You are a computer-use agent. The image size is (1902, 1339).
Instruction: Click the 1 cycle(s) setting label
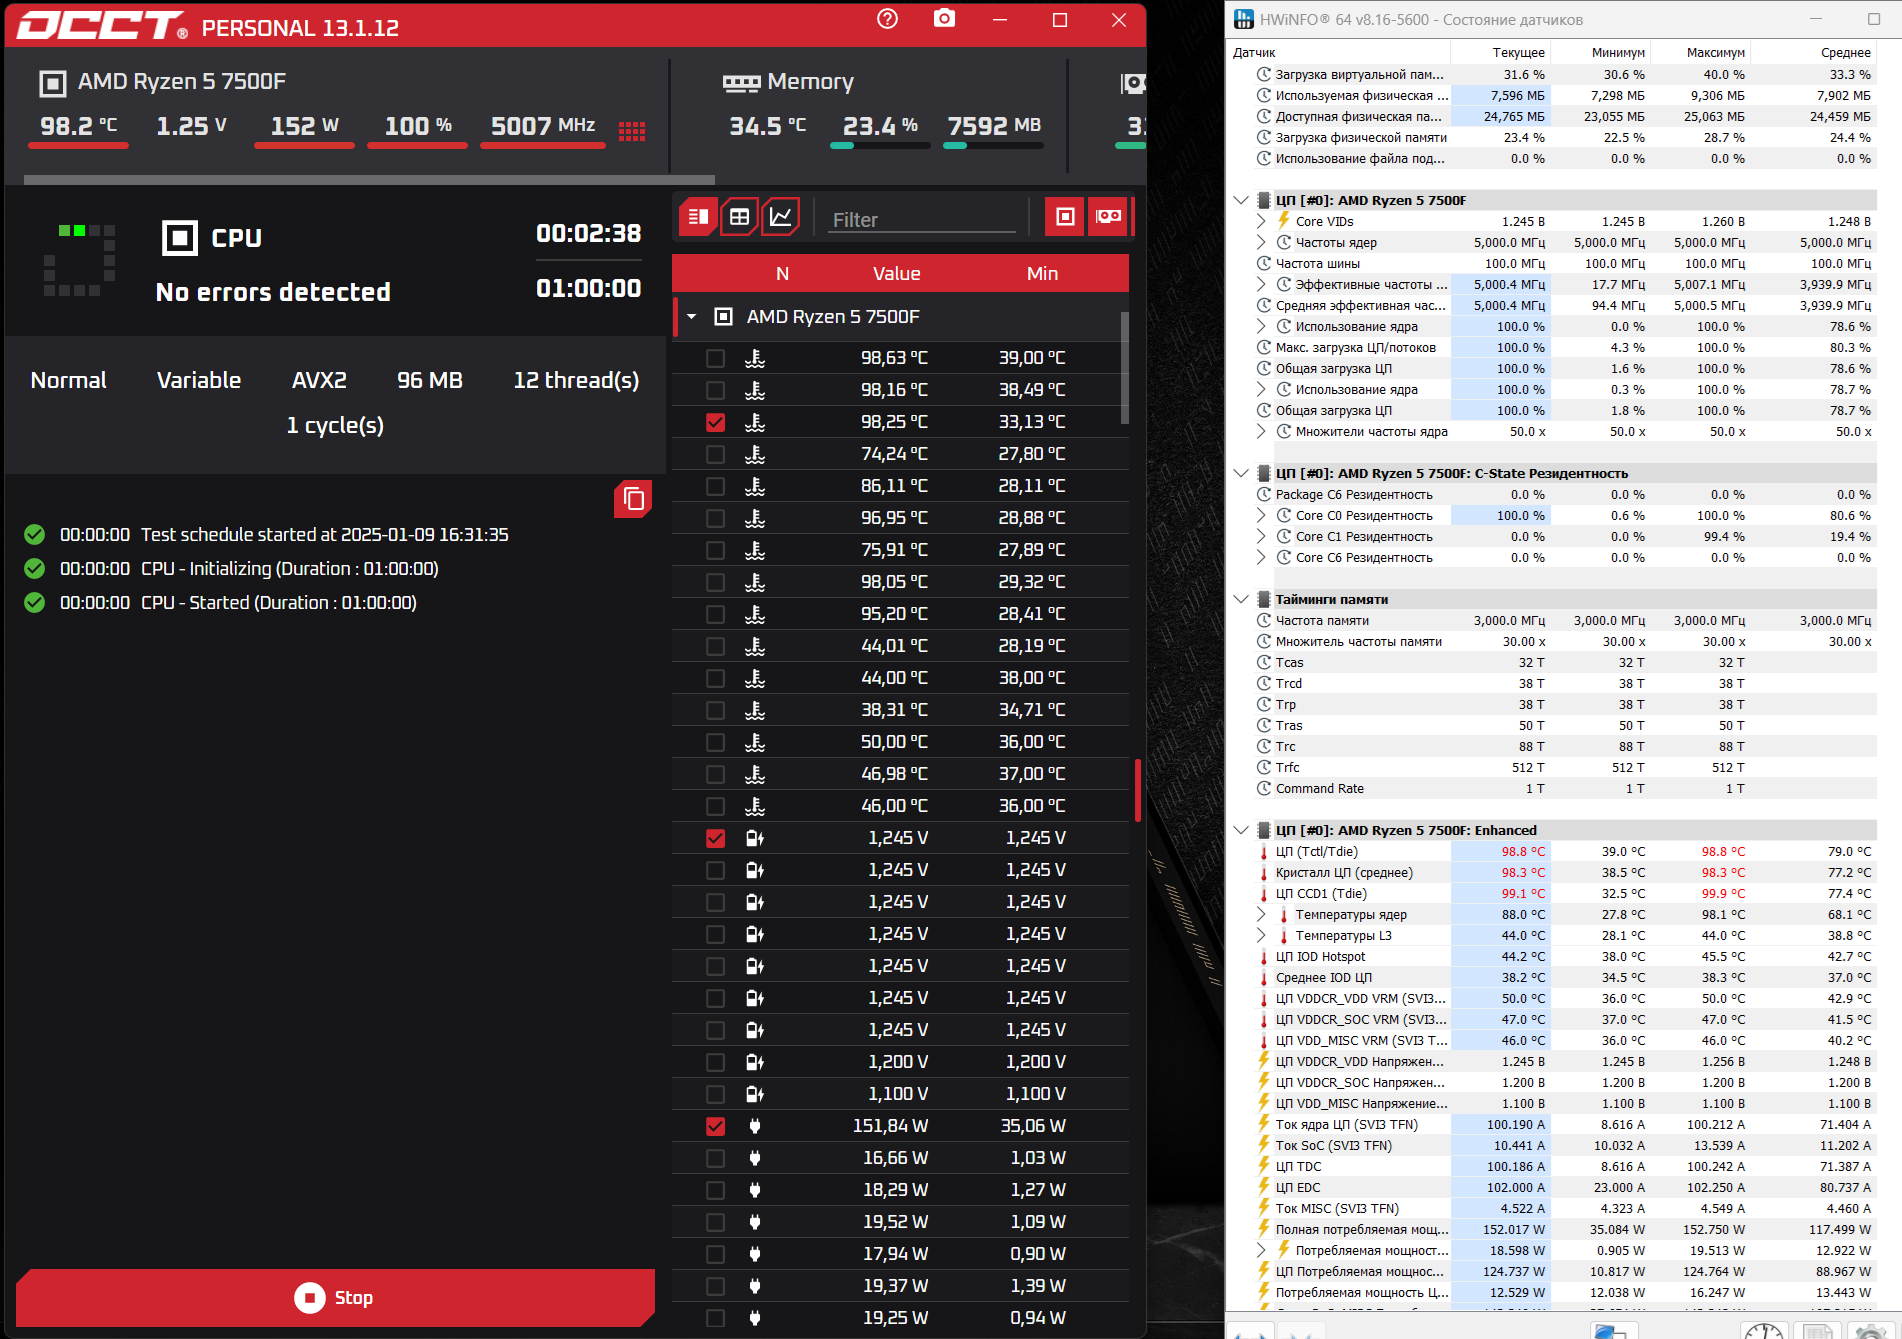click(x=335, y=425)
